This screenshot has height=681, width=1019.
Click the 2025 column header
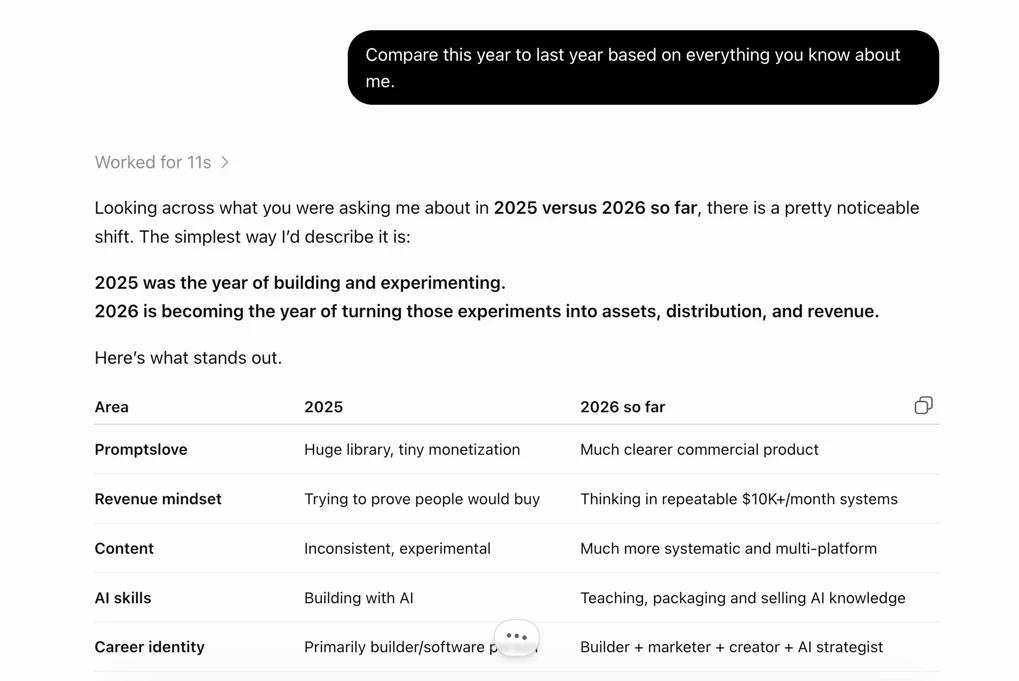click(324, 407)
